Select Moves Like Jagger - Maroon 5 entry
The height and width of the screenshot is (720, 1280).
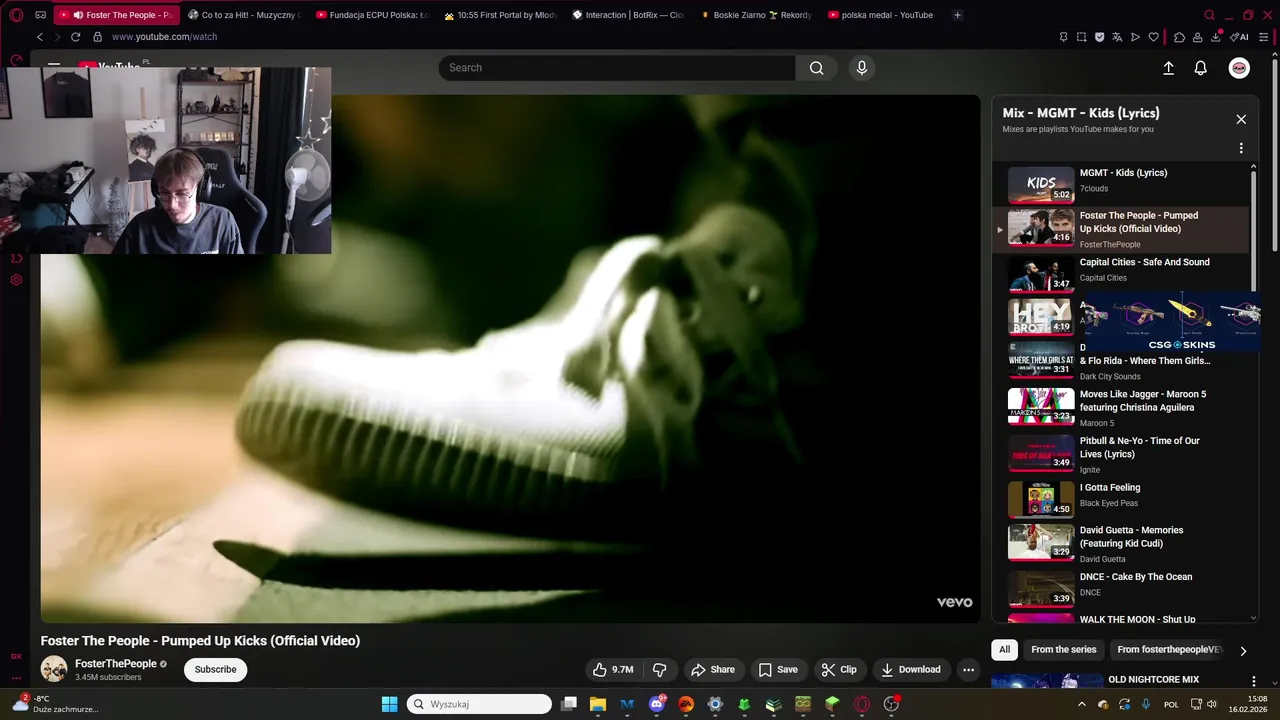[x=1120, y=407]
